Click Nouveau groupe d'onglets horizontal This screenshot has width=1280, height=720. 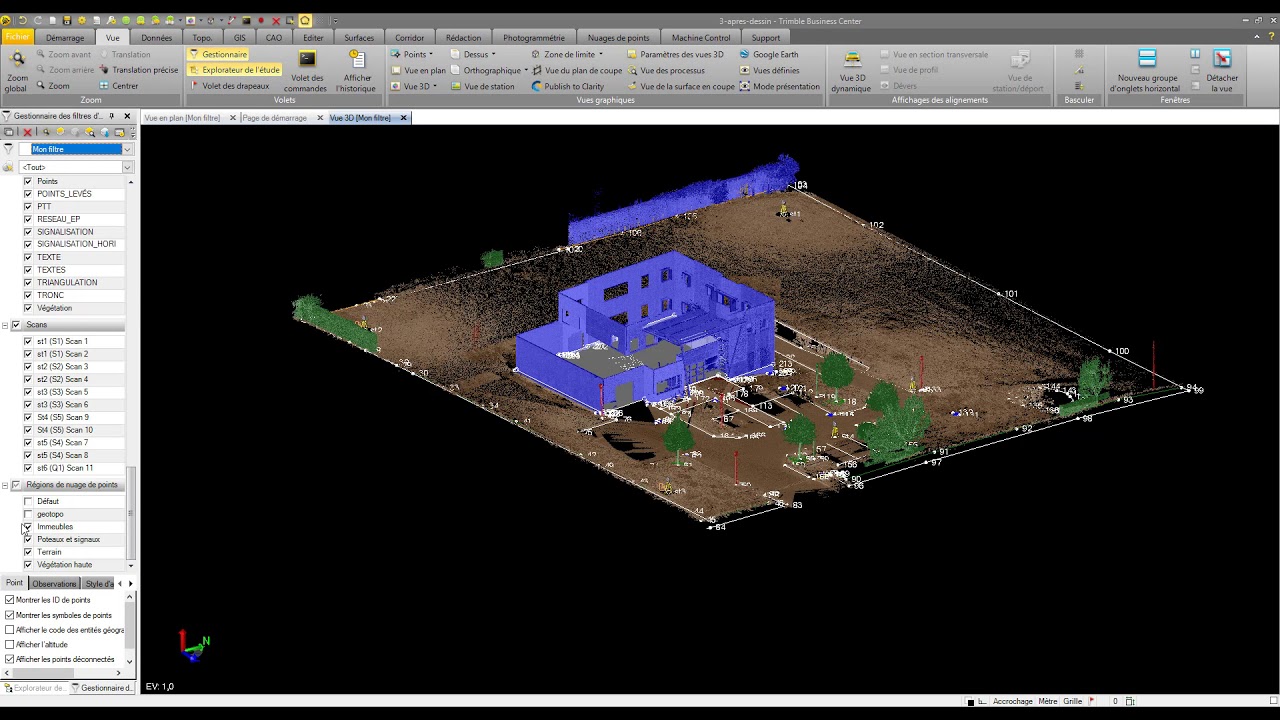(1147, 70)
